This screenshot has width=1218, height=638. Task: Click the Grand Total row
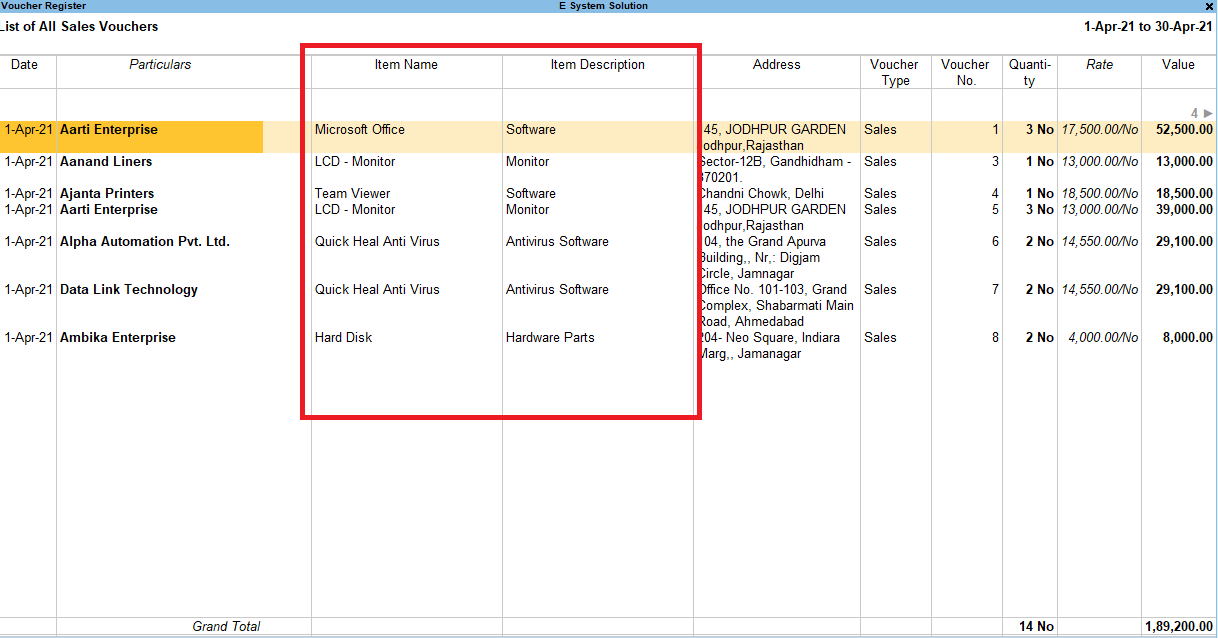pyautogui.click(x=226, y=625)
